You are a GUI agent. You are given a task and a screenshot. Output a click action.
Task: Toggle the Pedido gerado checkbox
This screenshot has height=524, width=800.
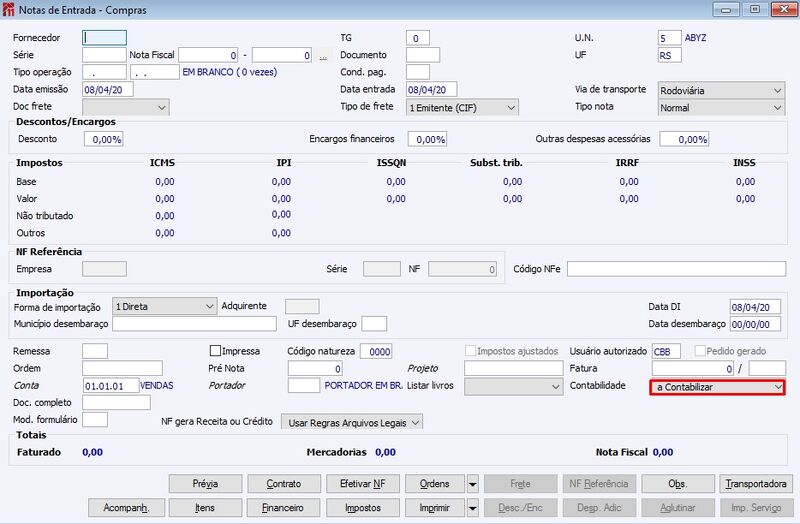point(700,351)
